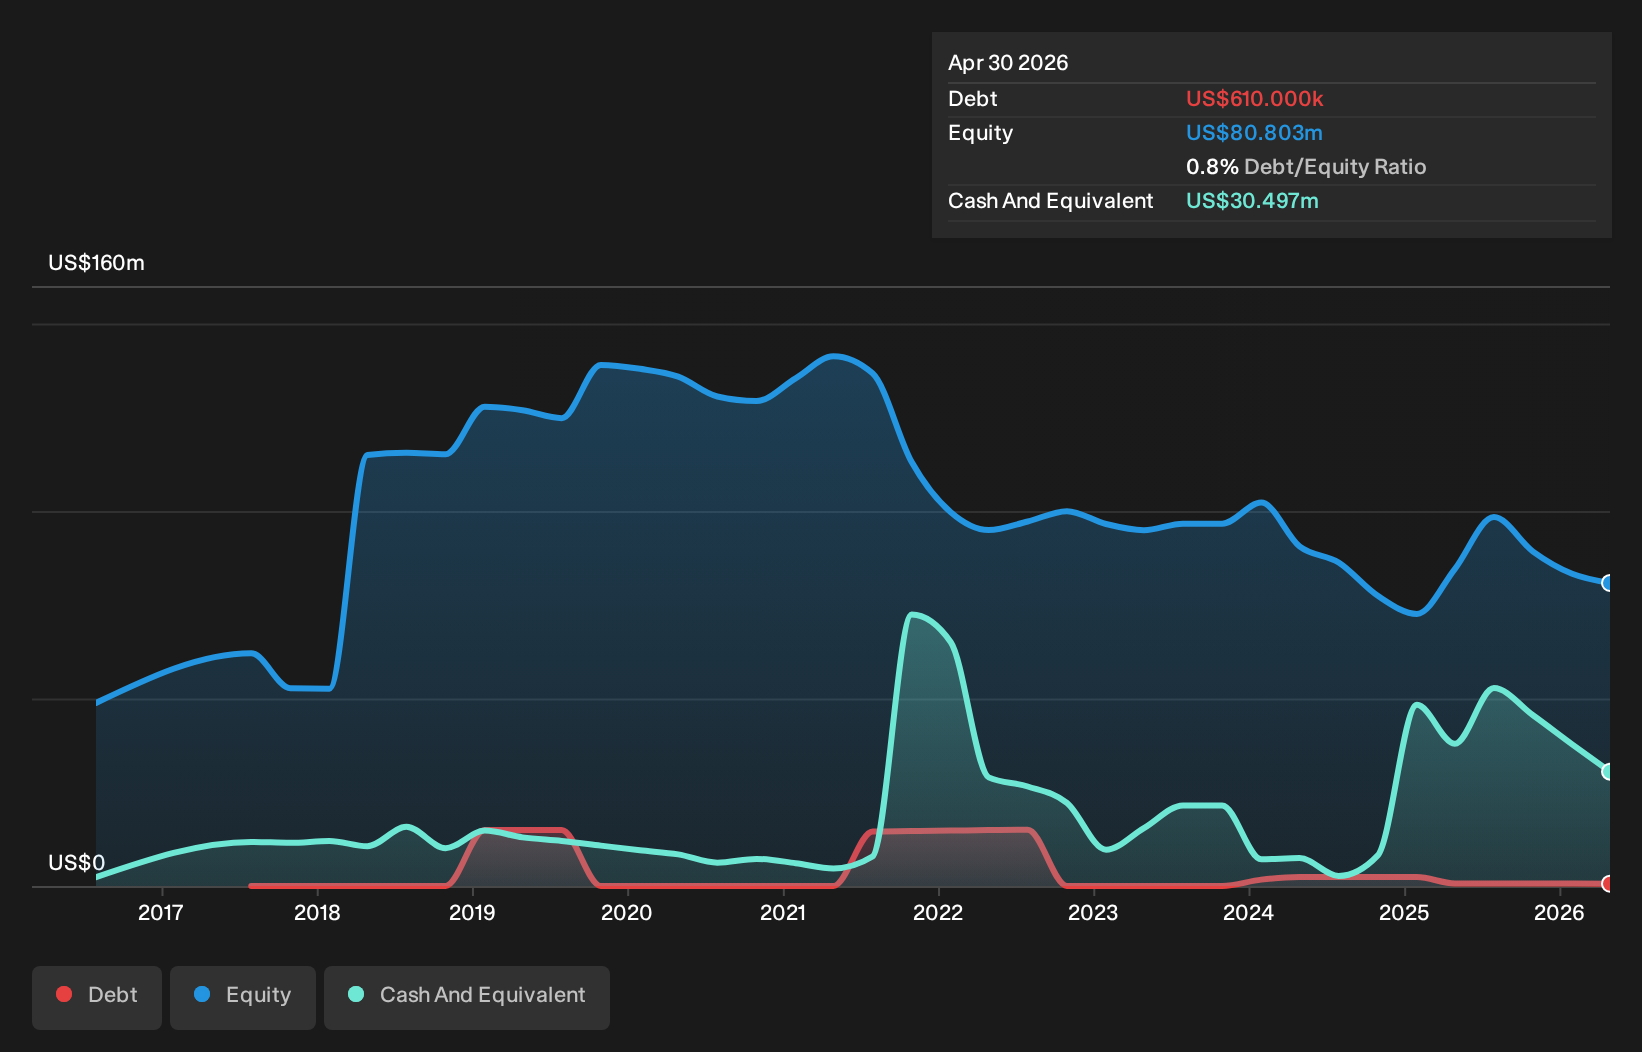
Task: Click the 2019 x-axis label
Action: pyautogui.click(x=472, y=912)
